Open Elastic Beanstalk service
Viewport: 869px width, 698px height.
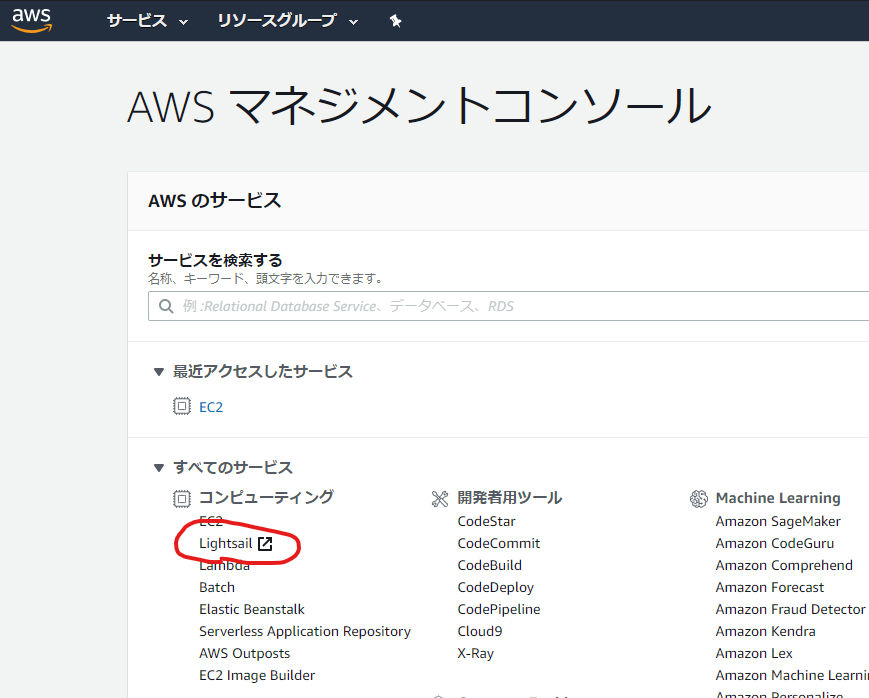point(252,609)
